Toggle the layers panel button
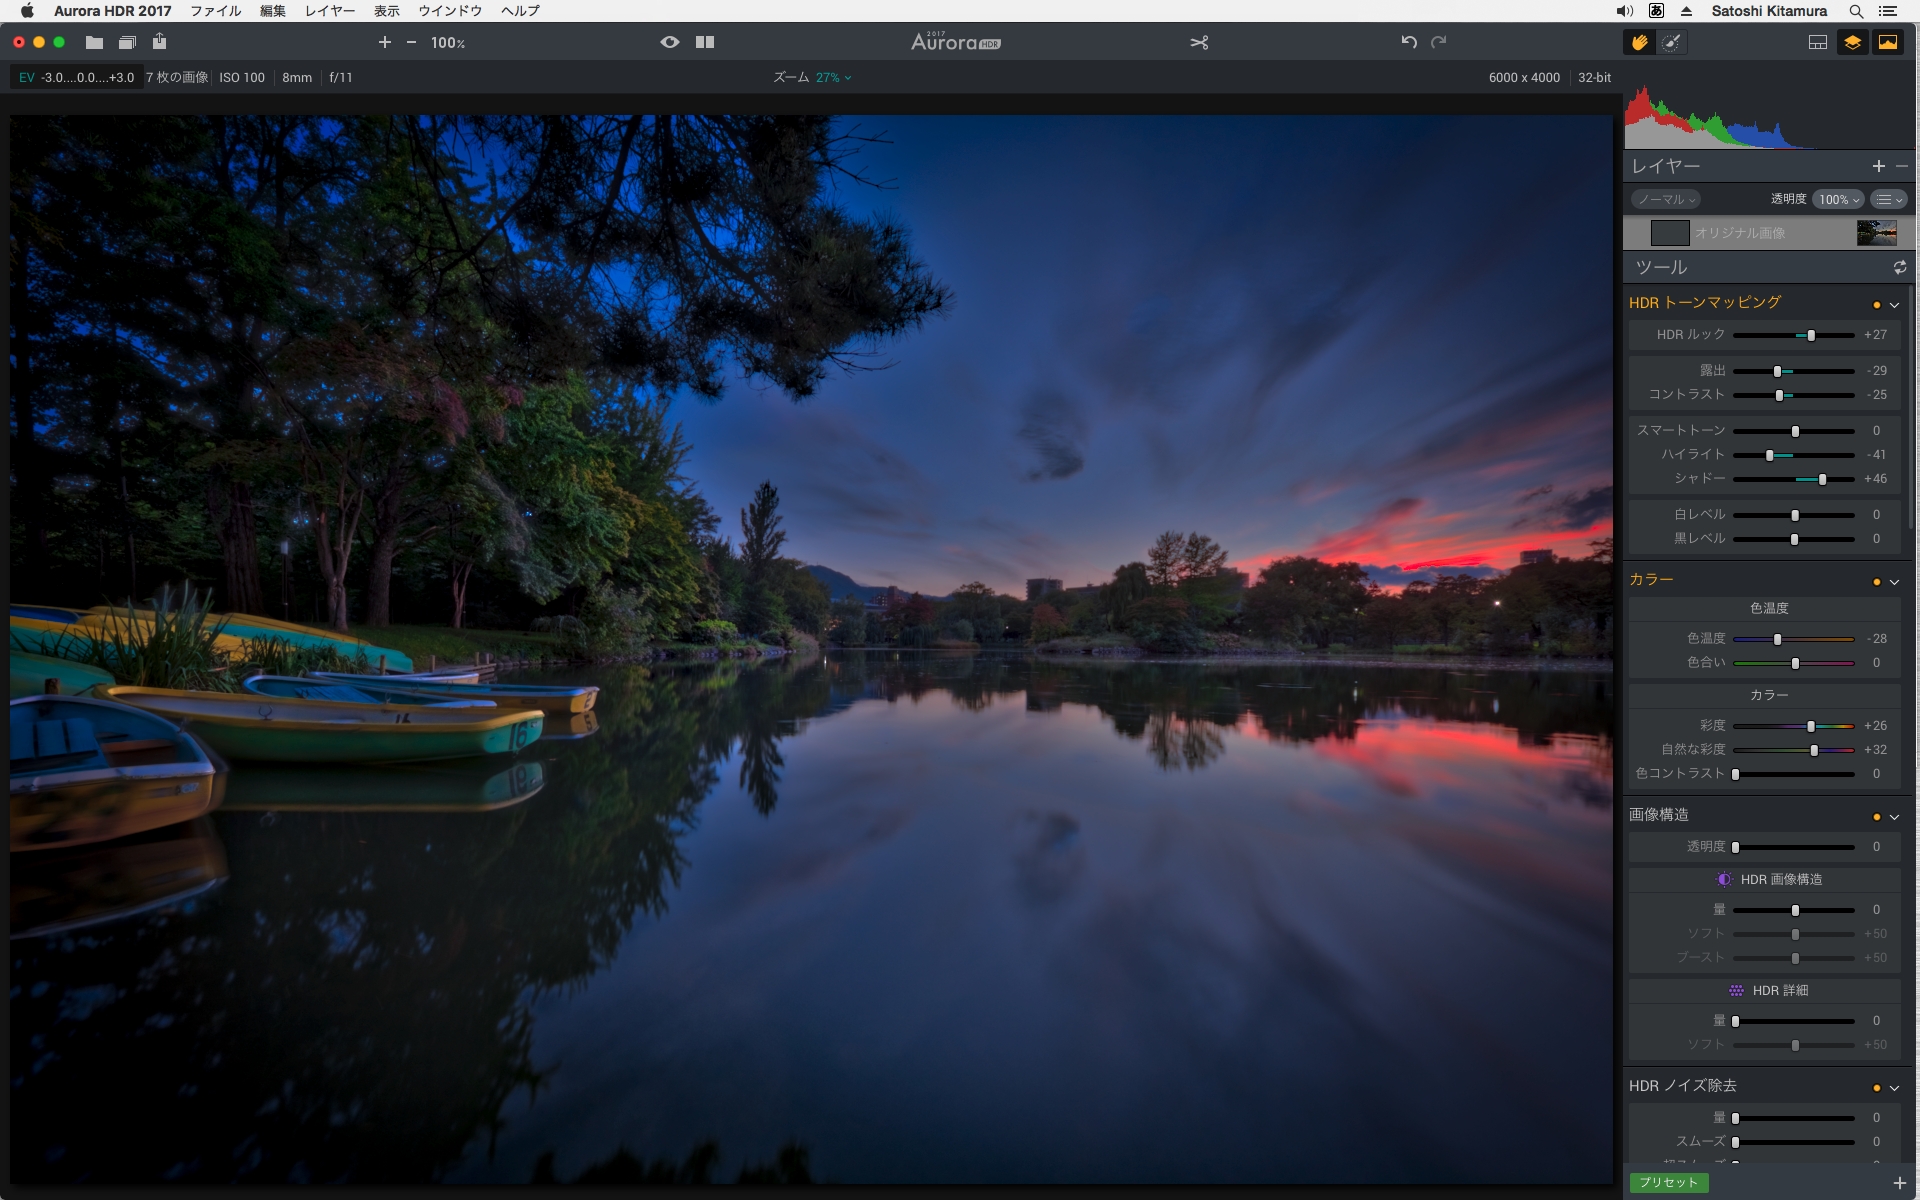The height and width of the screenshot is (1200, 1920). point(1852,42)
